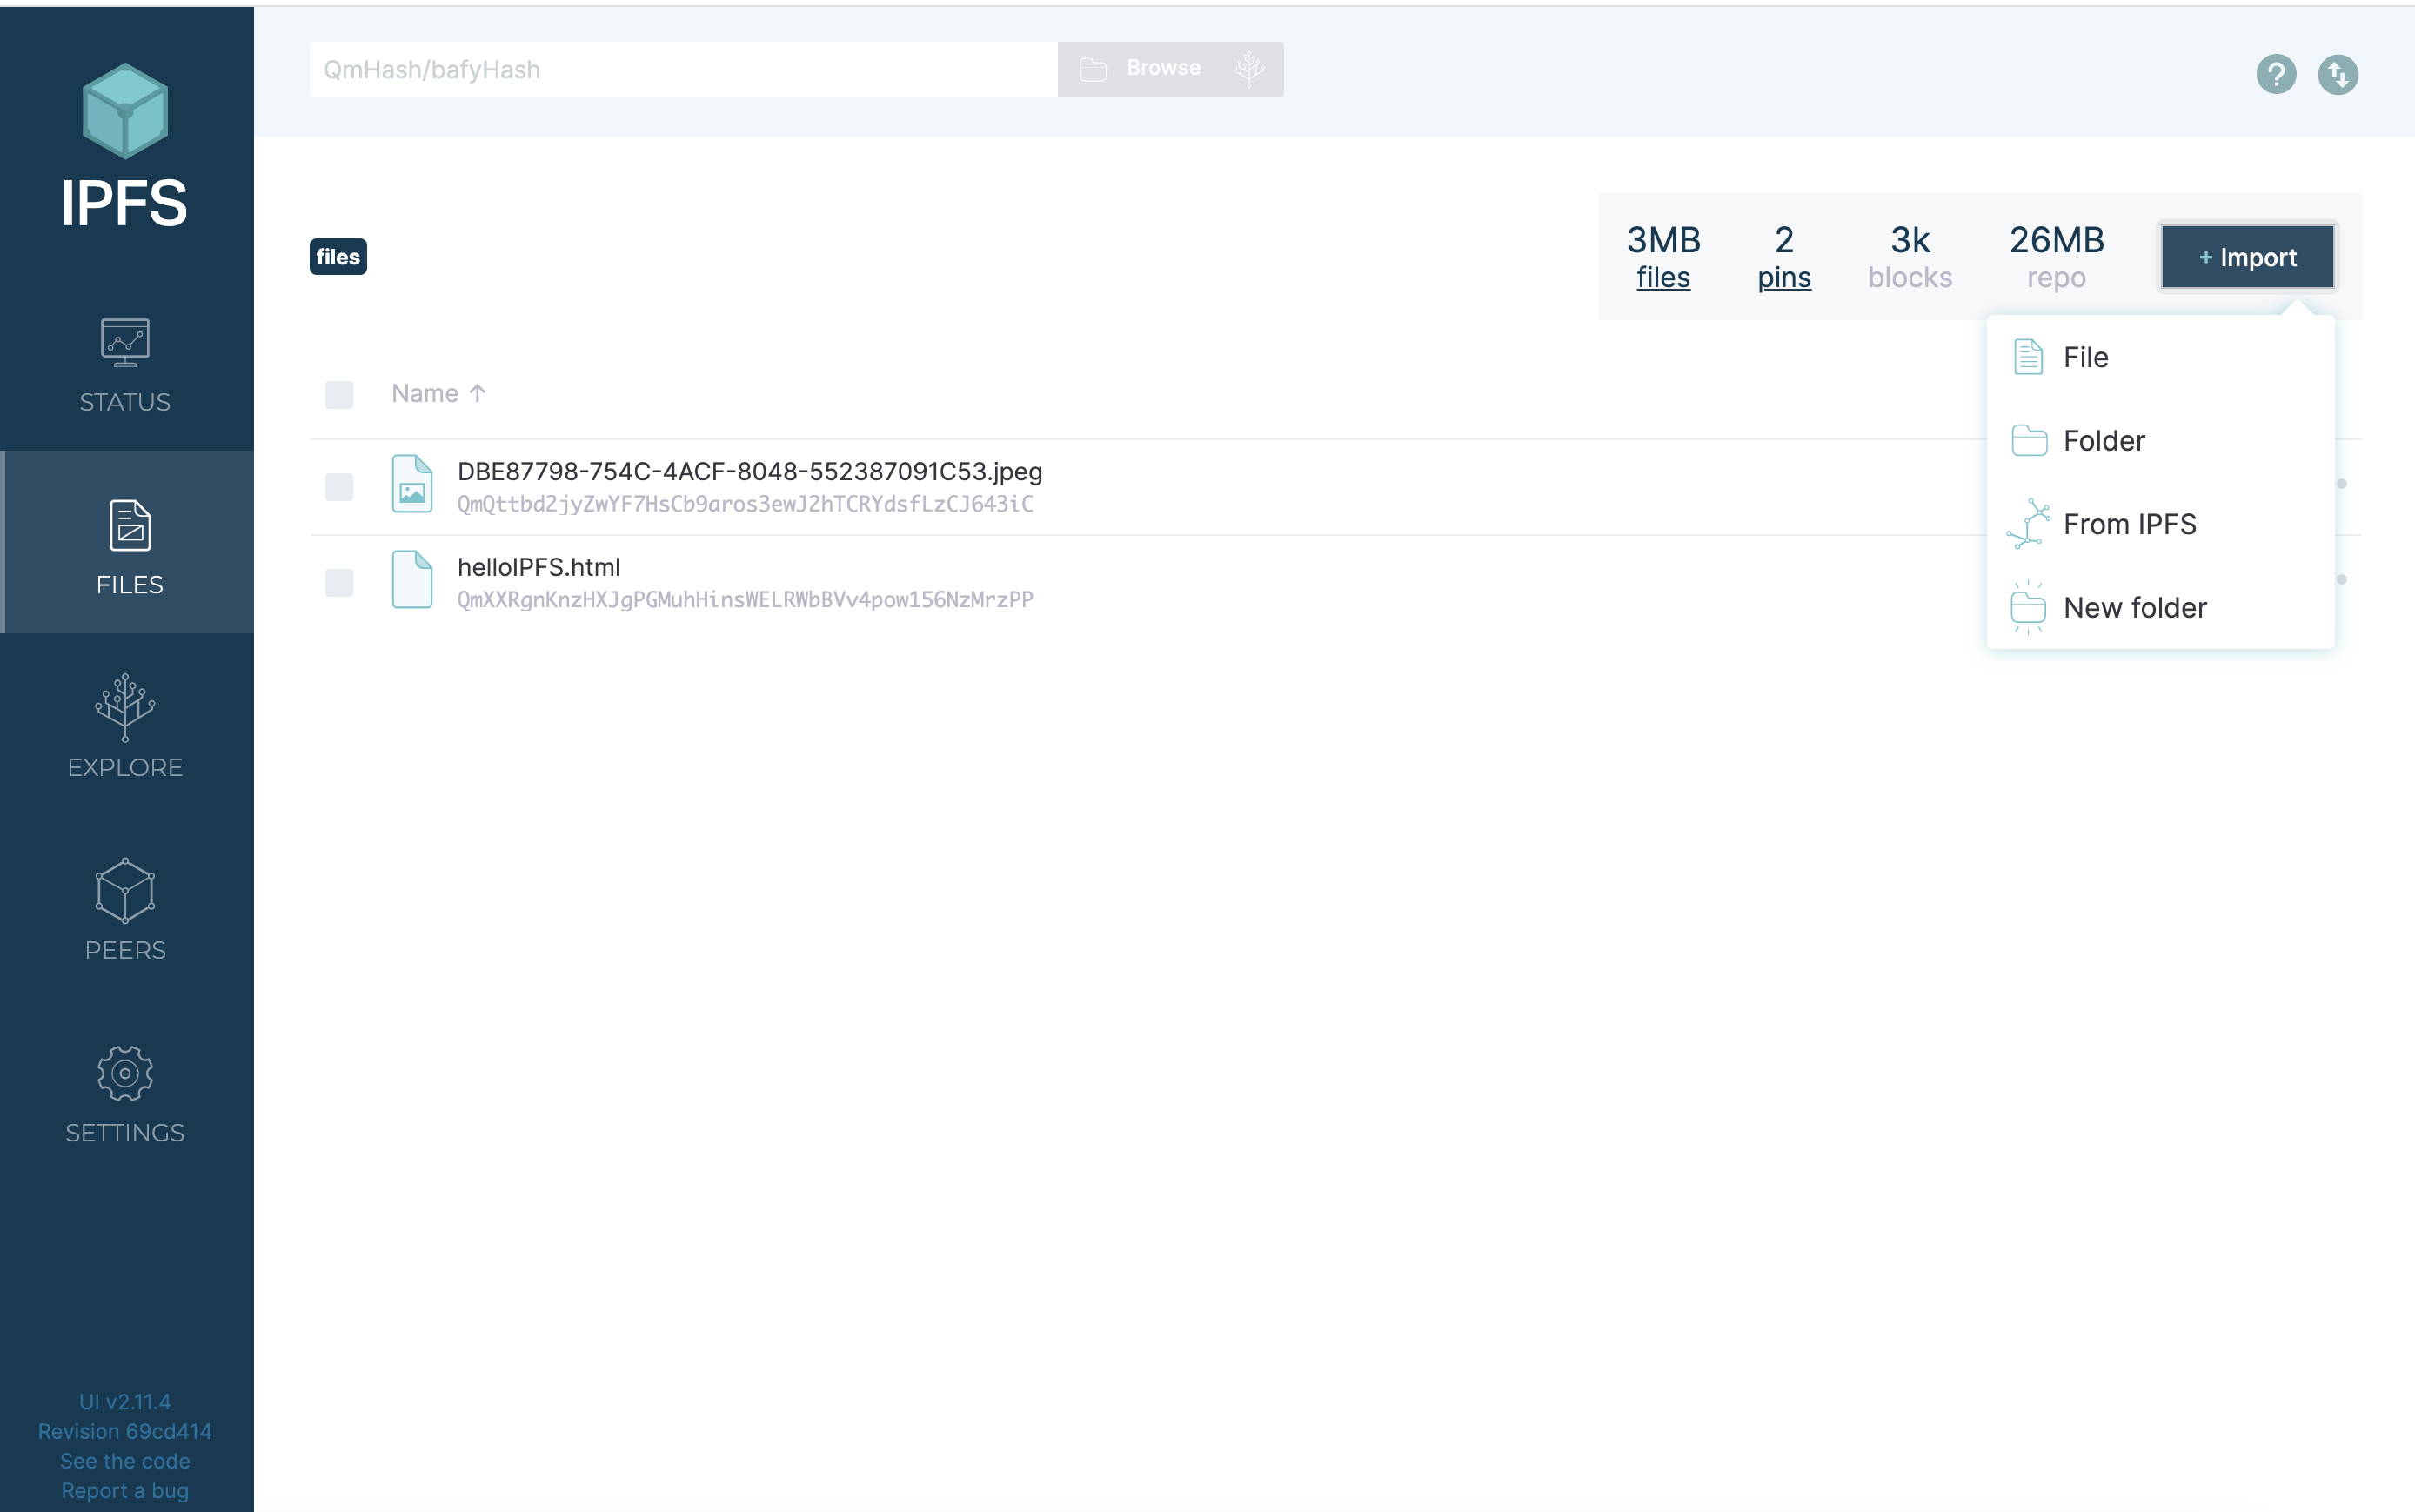Check the DBE87798 jpeg file checkbox
The height and width of the screenshot is (1512, 2415).
339,487
